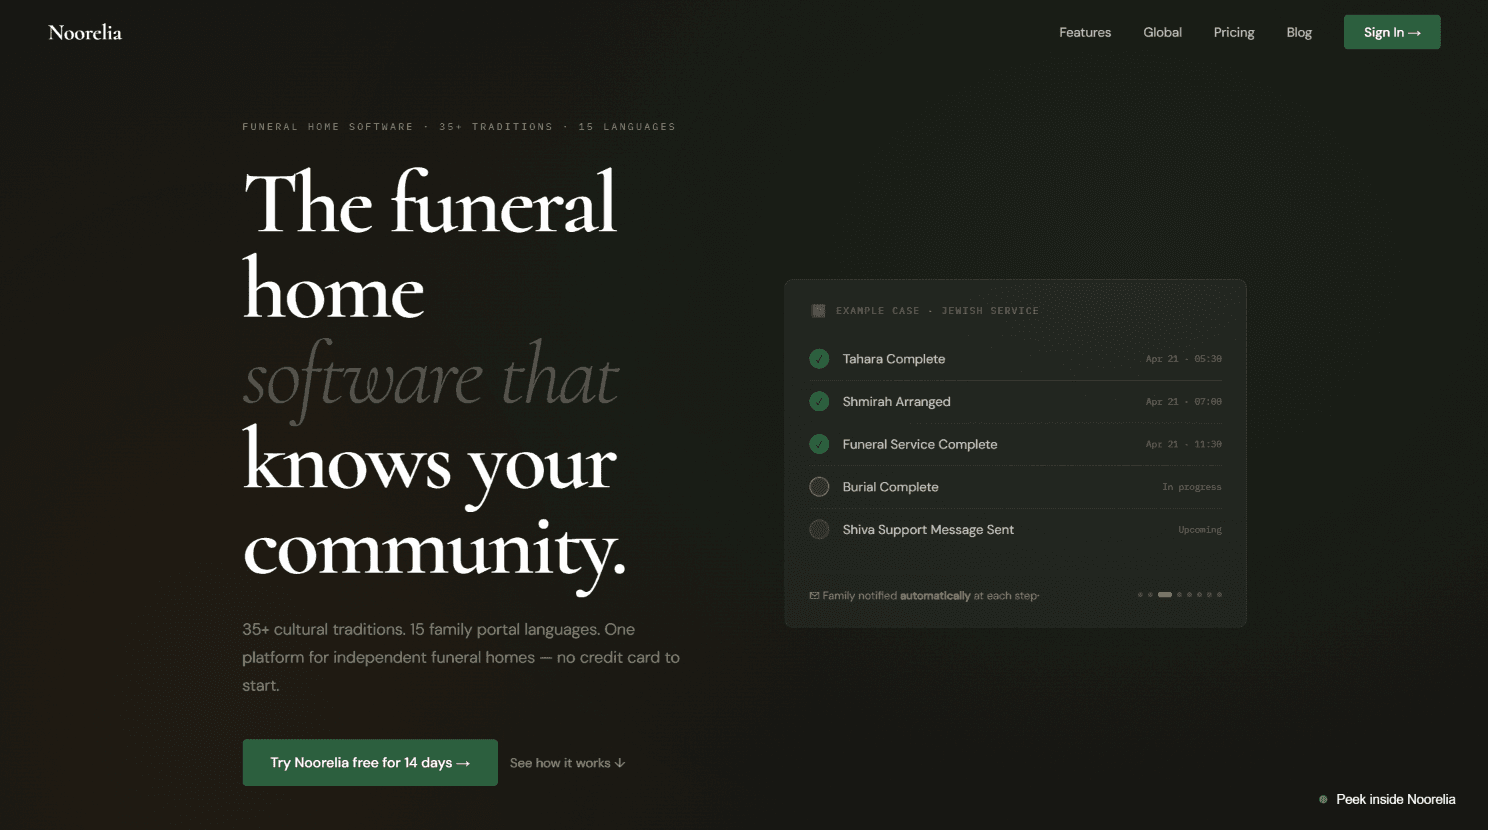This screenshot has width=1488, height=830.
Task: Click the envelope icon beside Family notified
Action: pos(814,596)
